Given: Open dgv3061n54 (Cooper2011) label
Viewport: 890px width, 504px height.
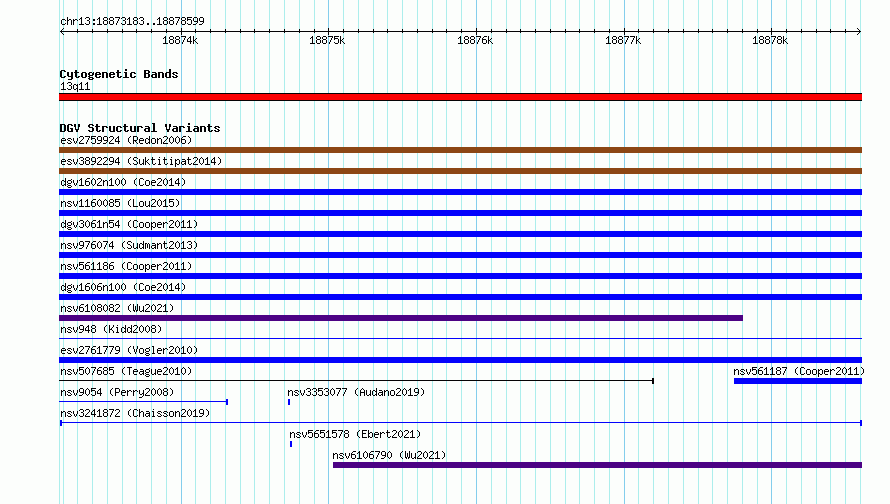Looking at the screenshot, I should pos(129,224).
